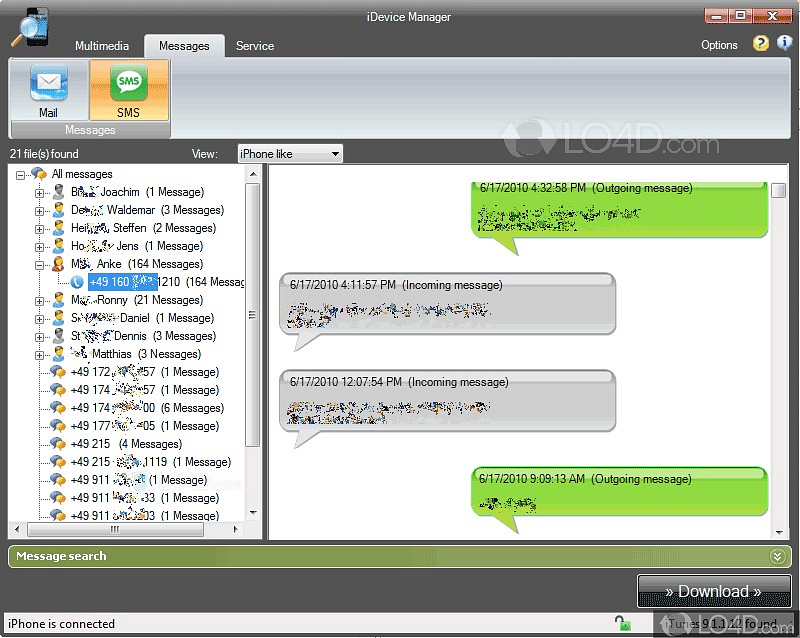Collapse the Message search panel chevron
The width and height of the screenshot is (800, 638).
click(x=778, y=556)
